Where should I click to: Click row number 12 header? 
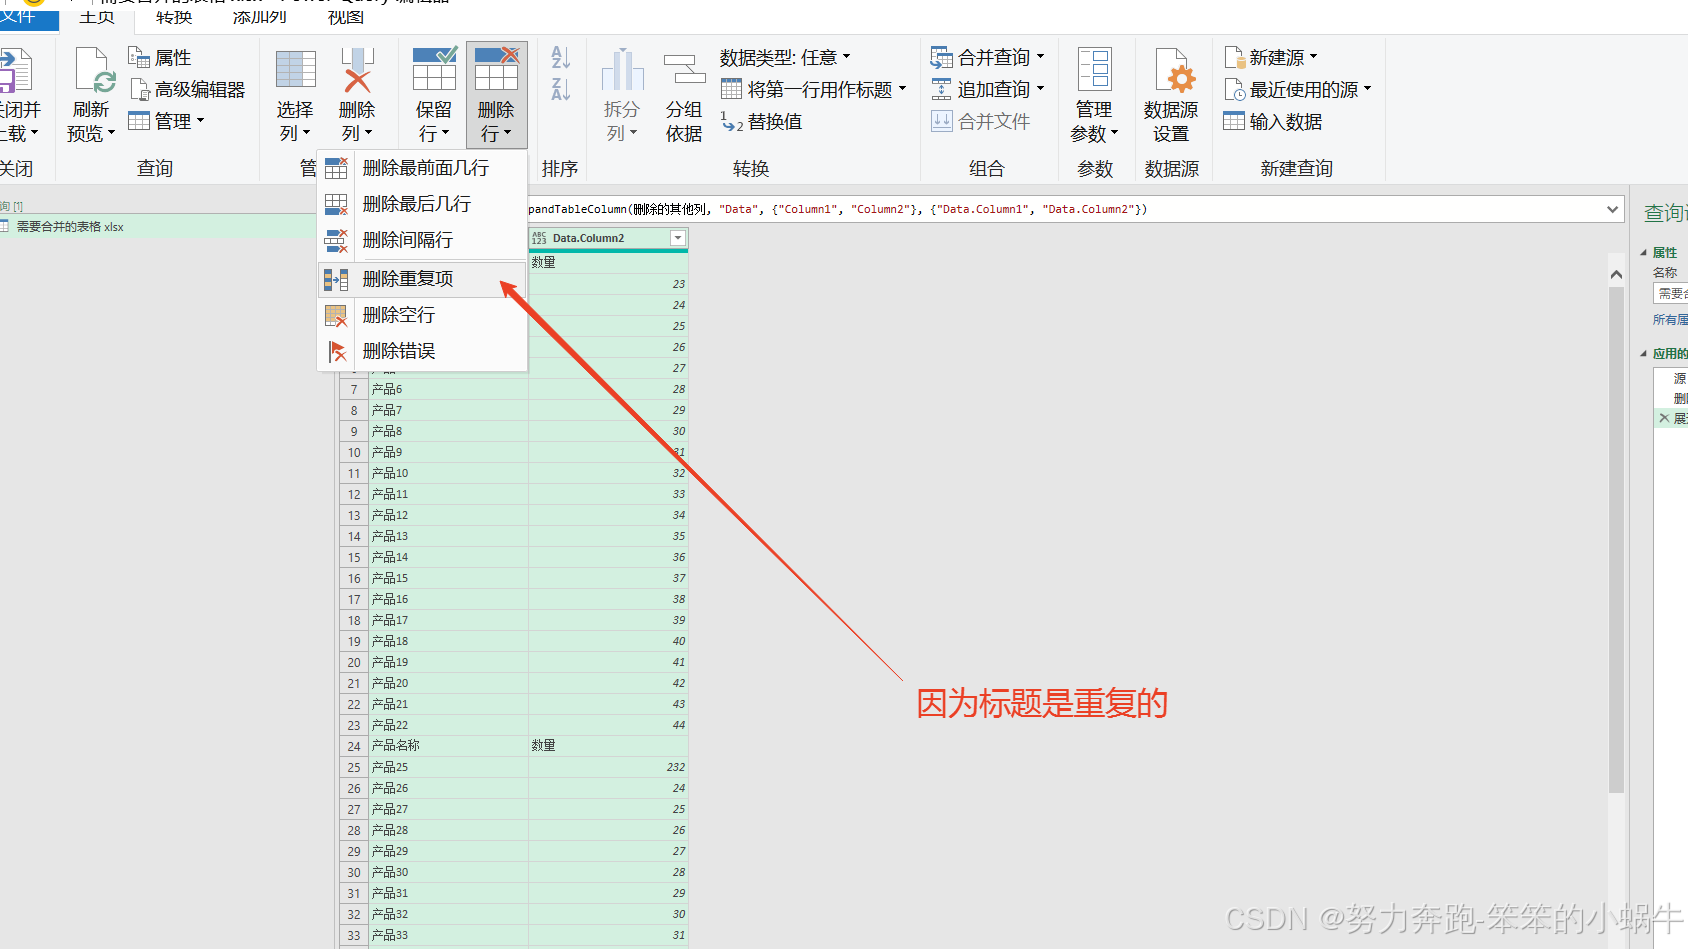[354, 494]
